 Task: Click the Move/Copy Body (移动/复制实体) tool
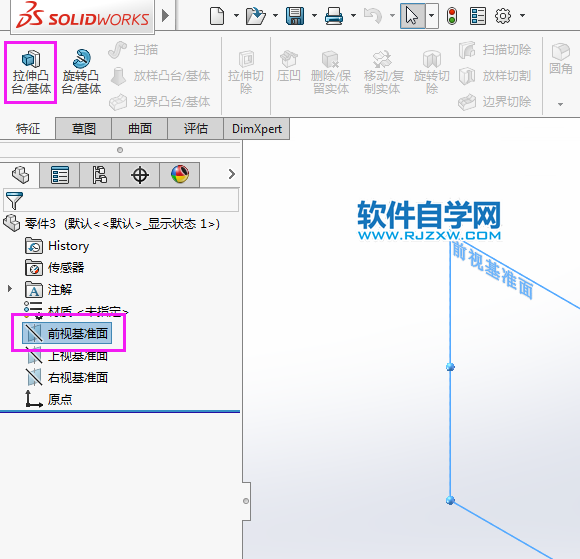coord(383,73)
